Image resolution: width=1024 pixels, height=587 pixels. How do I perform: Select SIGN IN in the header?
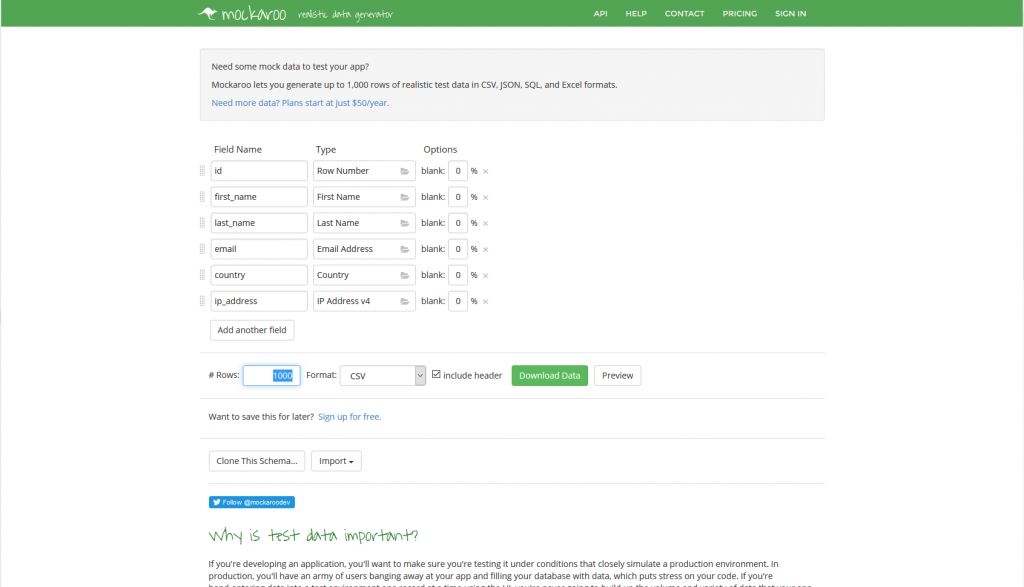click(790, 14)
